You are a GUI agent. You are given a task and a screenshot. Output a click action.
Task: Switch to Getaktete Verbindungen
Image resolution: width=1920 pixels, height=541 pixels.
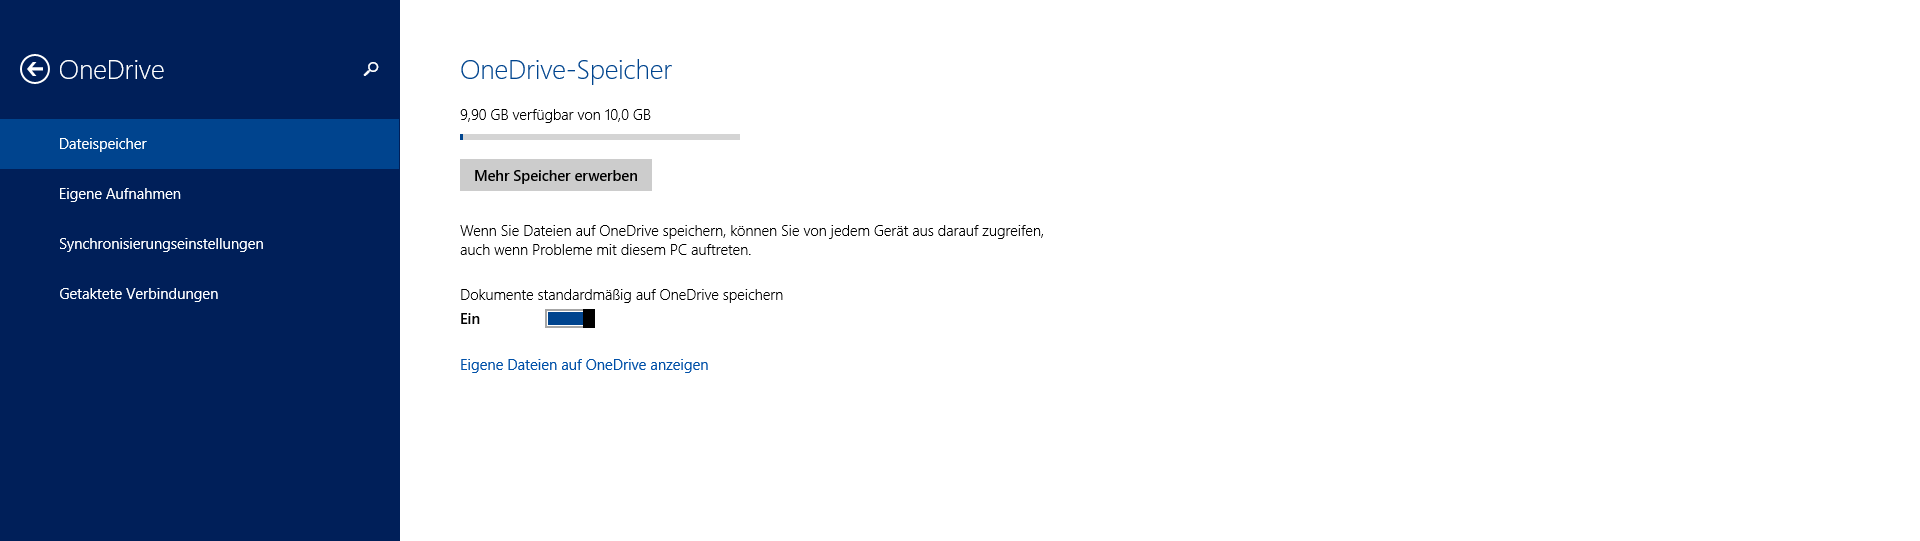tap(138, 294)
